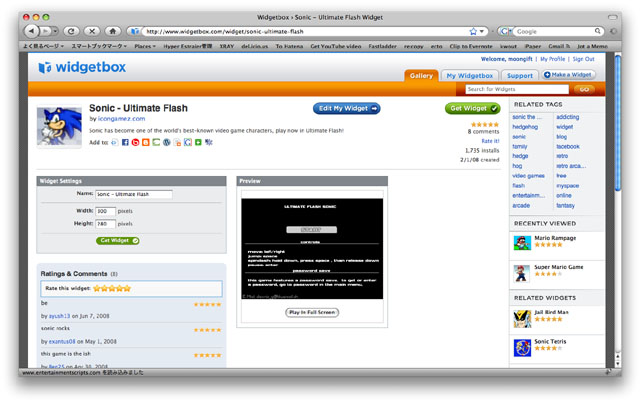Click the green arrow Add to icon

coord(198,142)
